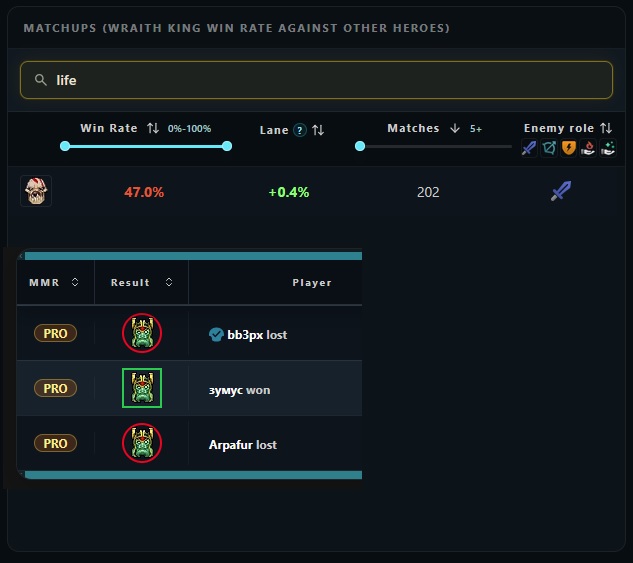633x563 pixels.
Task: Sort the table by Result column
Action: [x=141, y=283]
